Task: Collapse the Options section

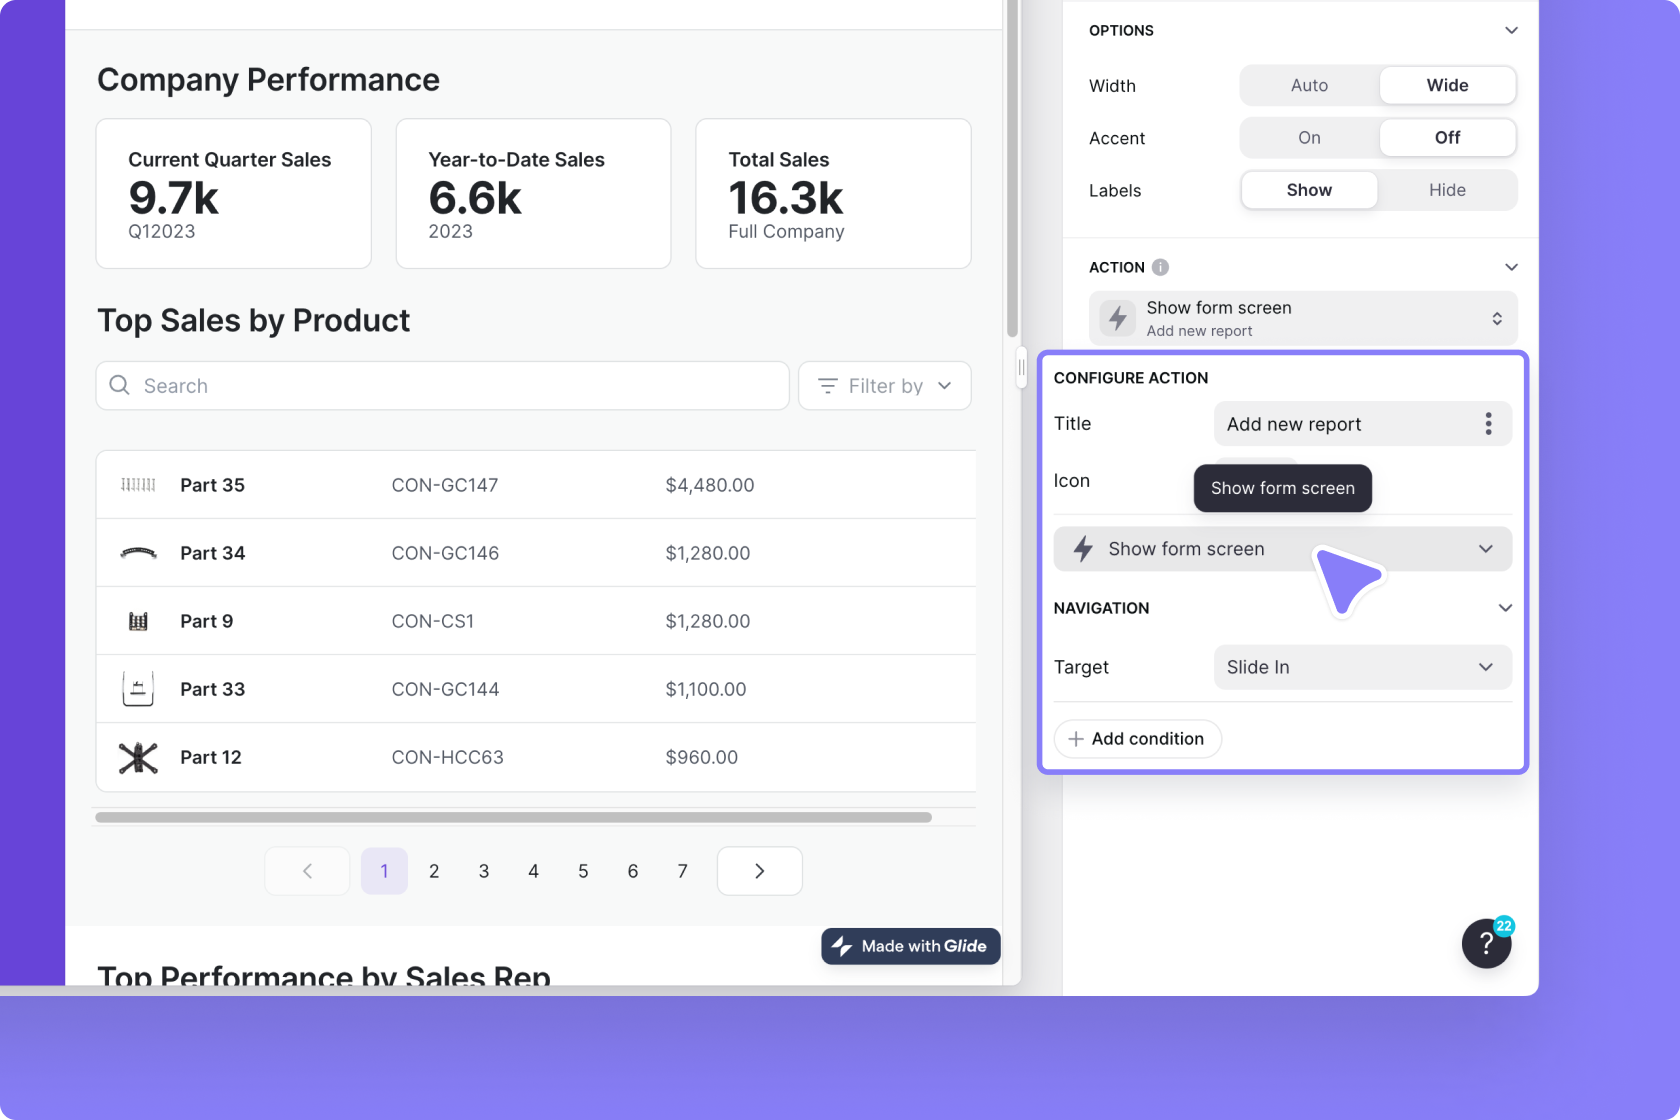Action: [x=1511, y=31]
